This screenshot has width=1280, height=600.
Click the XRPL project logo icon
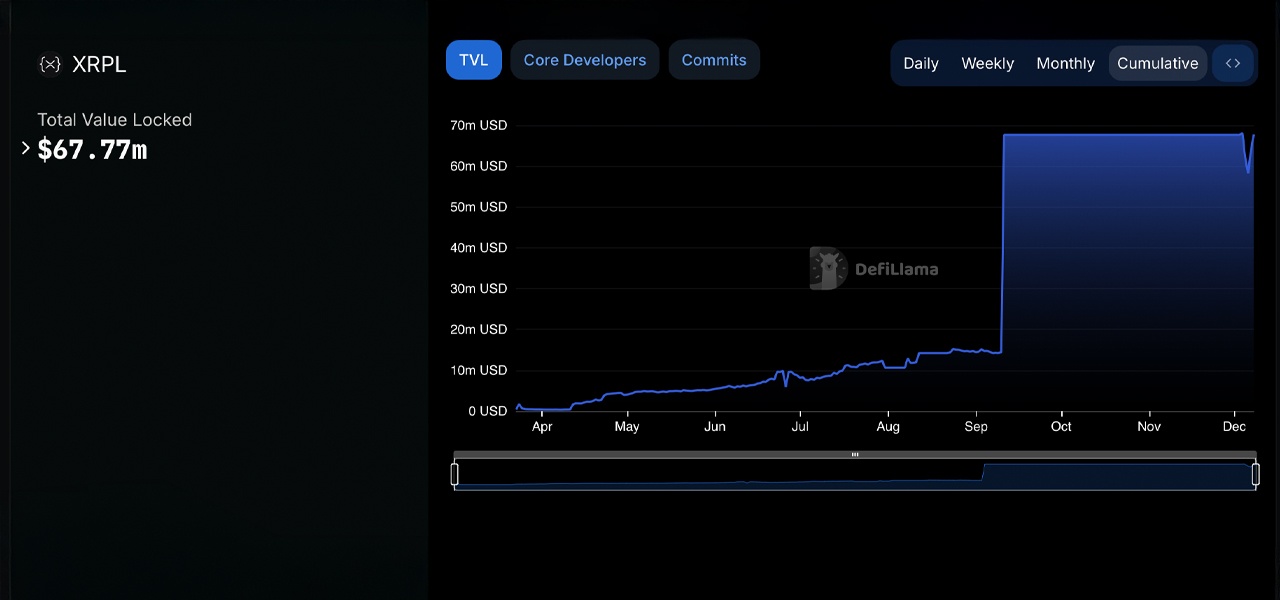point(49,64)
